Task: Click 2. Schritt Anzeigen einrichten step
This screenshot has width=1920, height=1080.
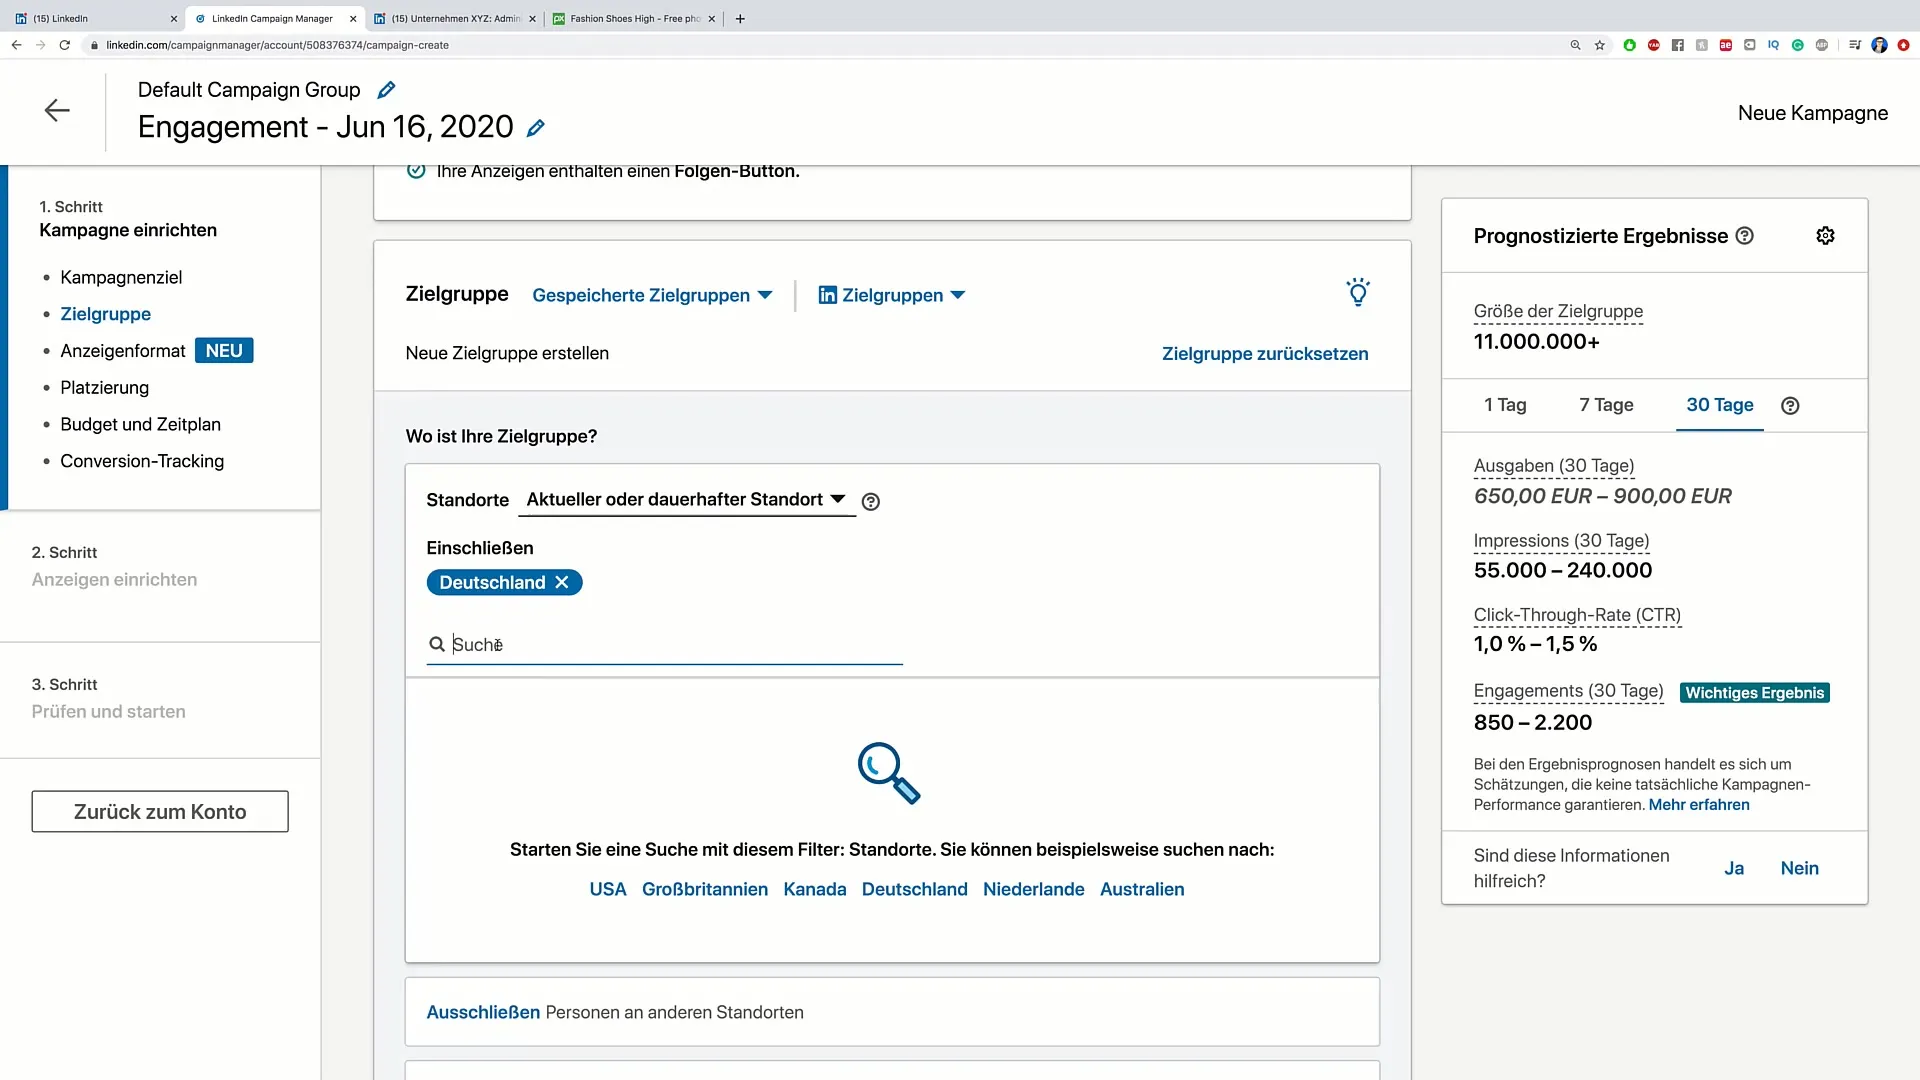Action: pos(114,566)
